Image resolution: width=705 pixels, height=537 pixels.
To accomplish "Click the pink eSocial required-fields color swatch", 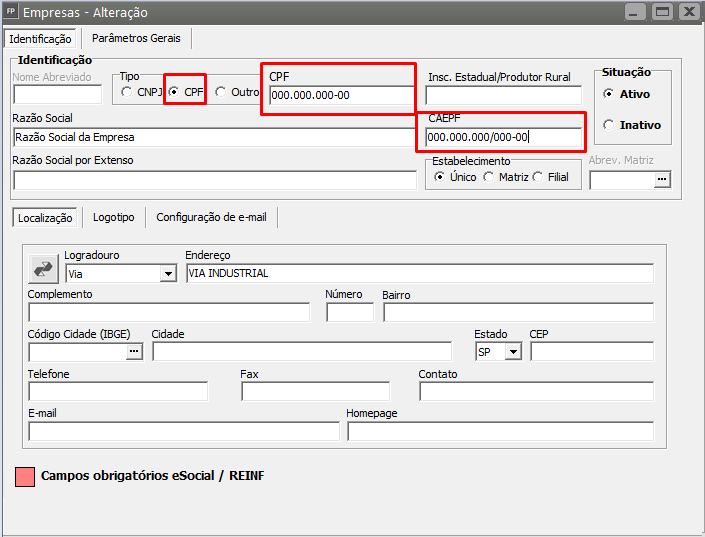I will [x=25, y=476].
